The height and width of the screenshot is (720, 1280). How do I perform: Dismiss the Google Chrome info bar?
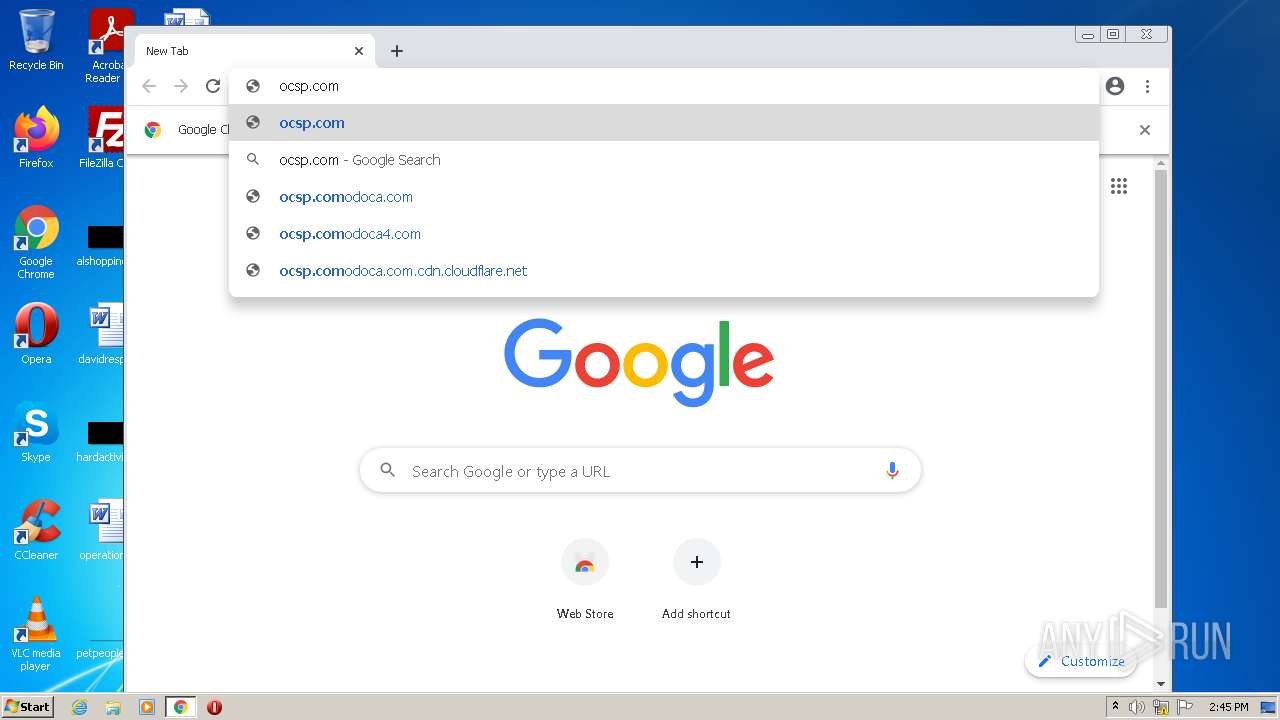(1145, 130)
